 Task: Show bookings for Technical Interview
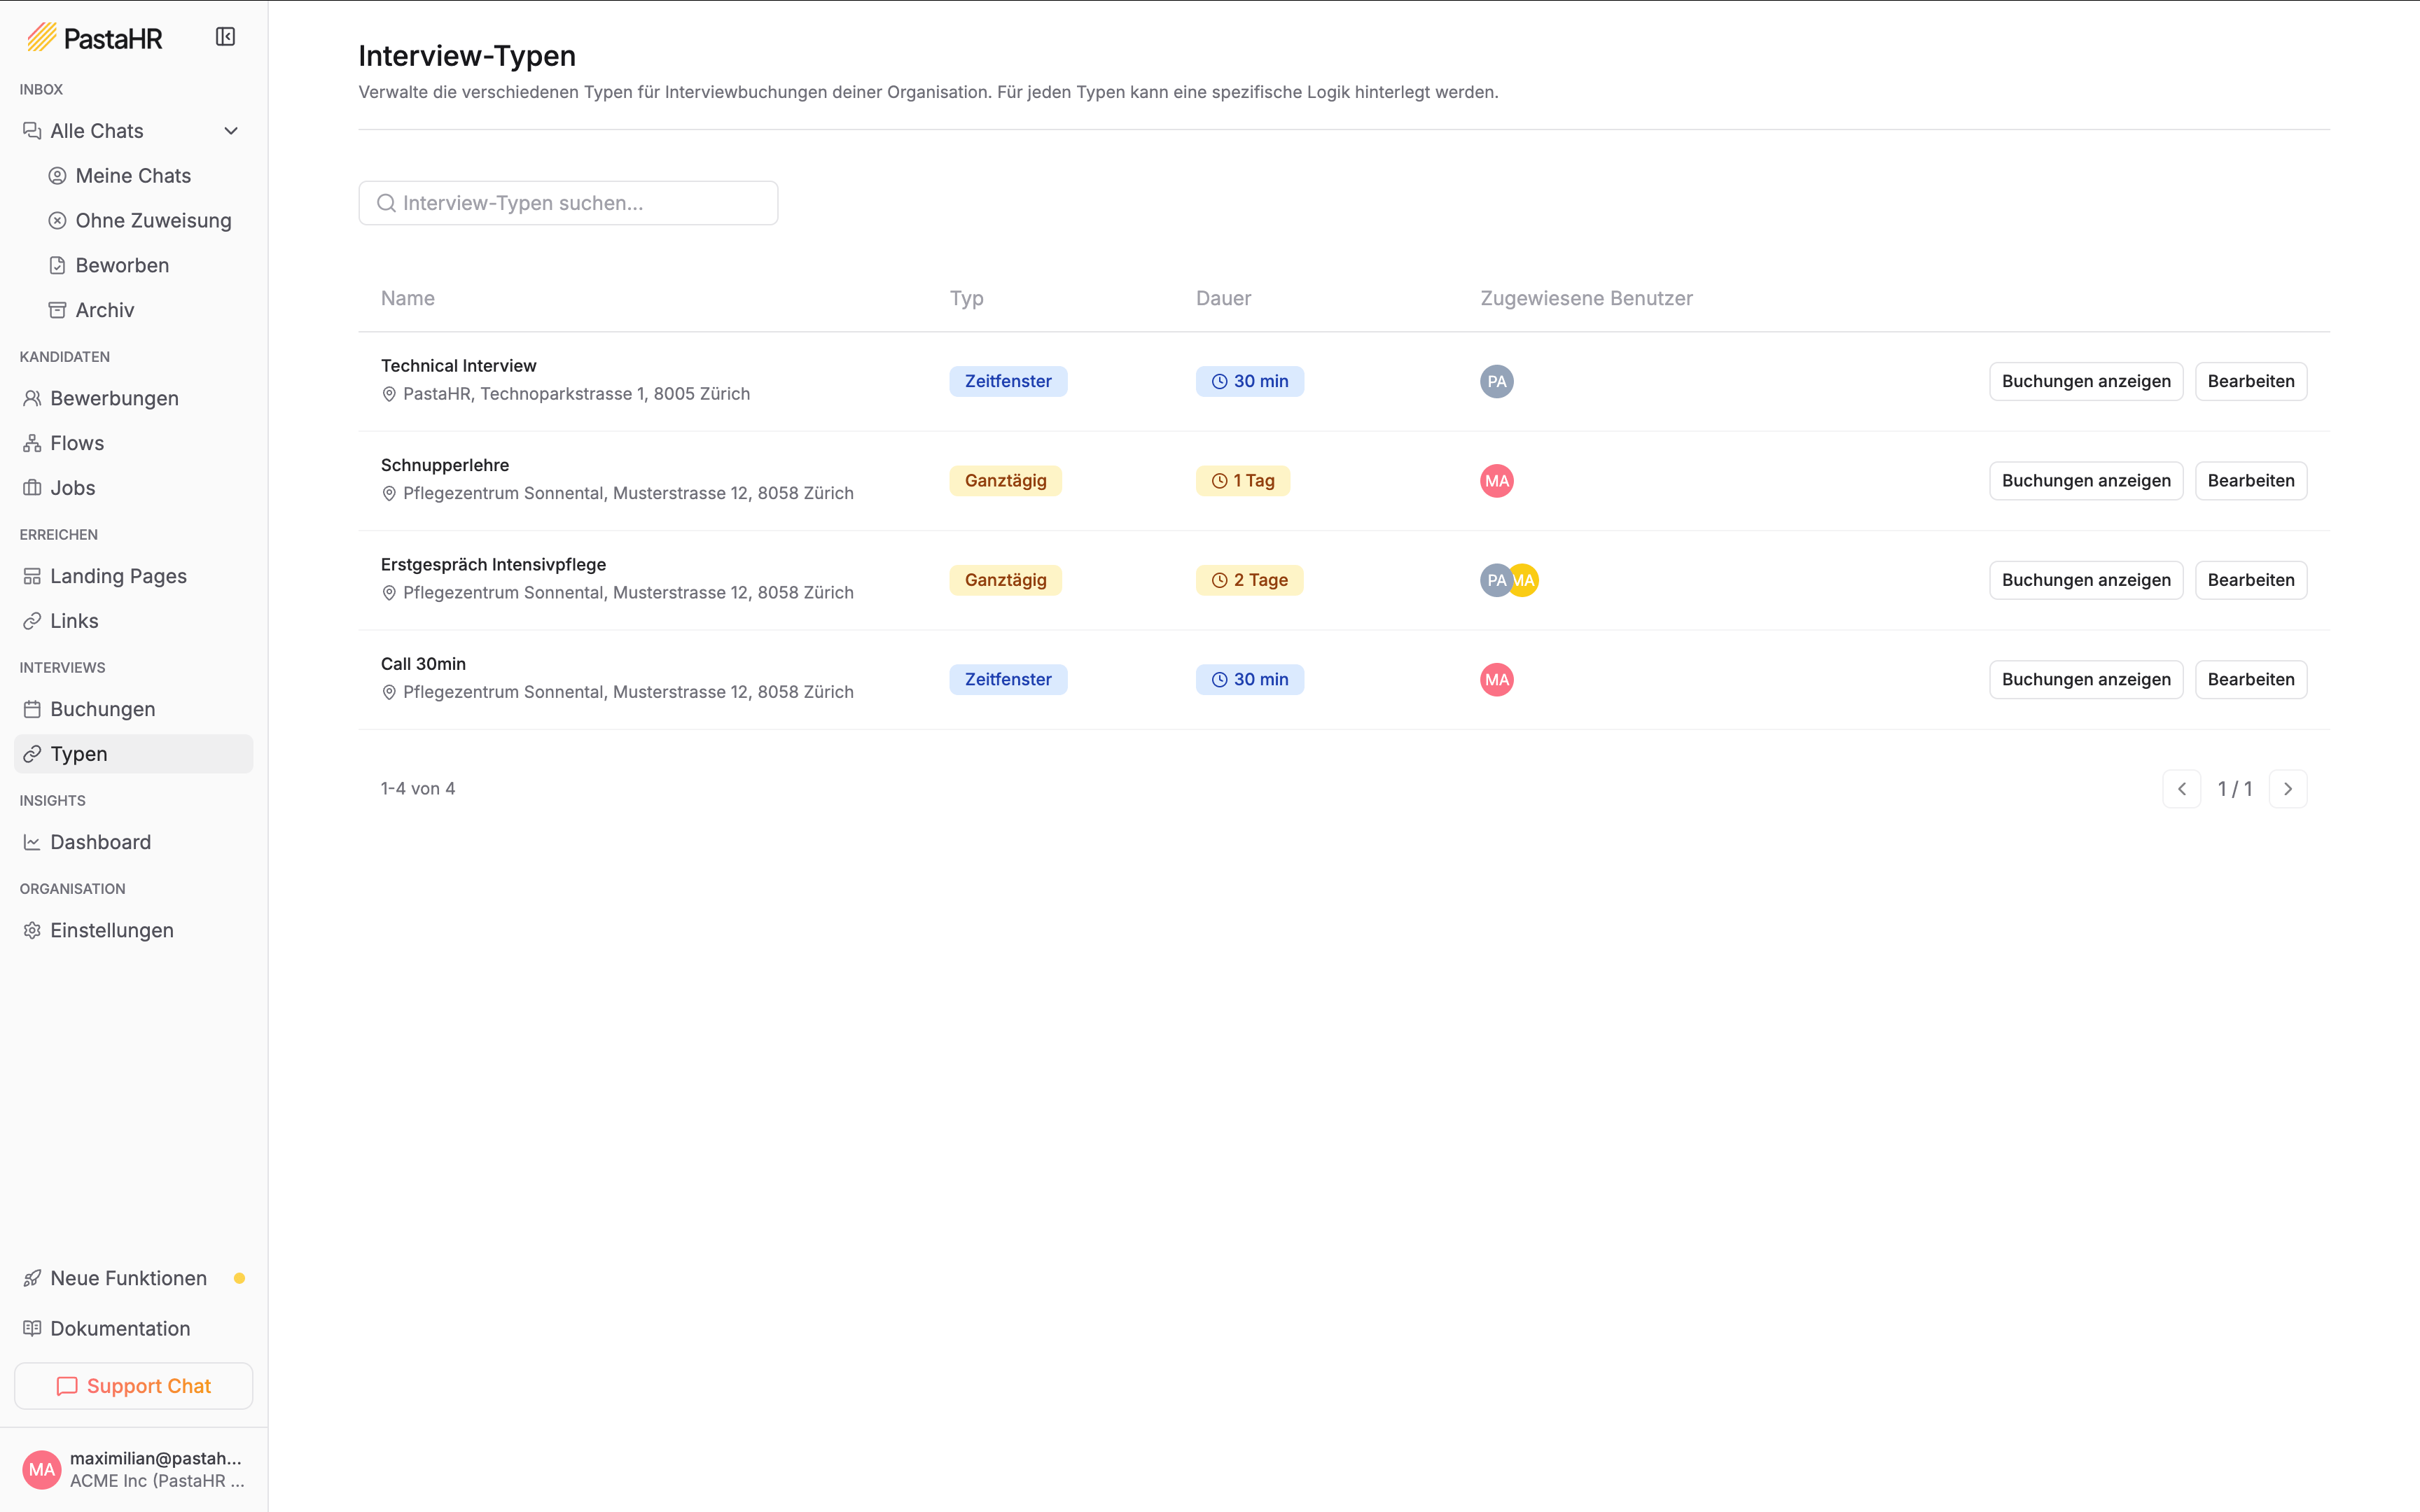(x=2086, y=381)
